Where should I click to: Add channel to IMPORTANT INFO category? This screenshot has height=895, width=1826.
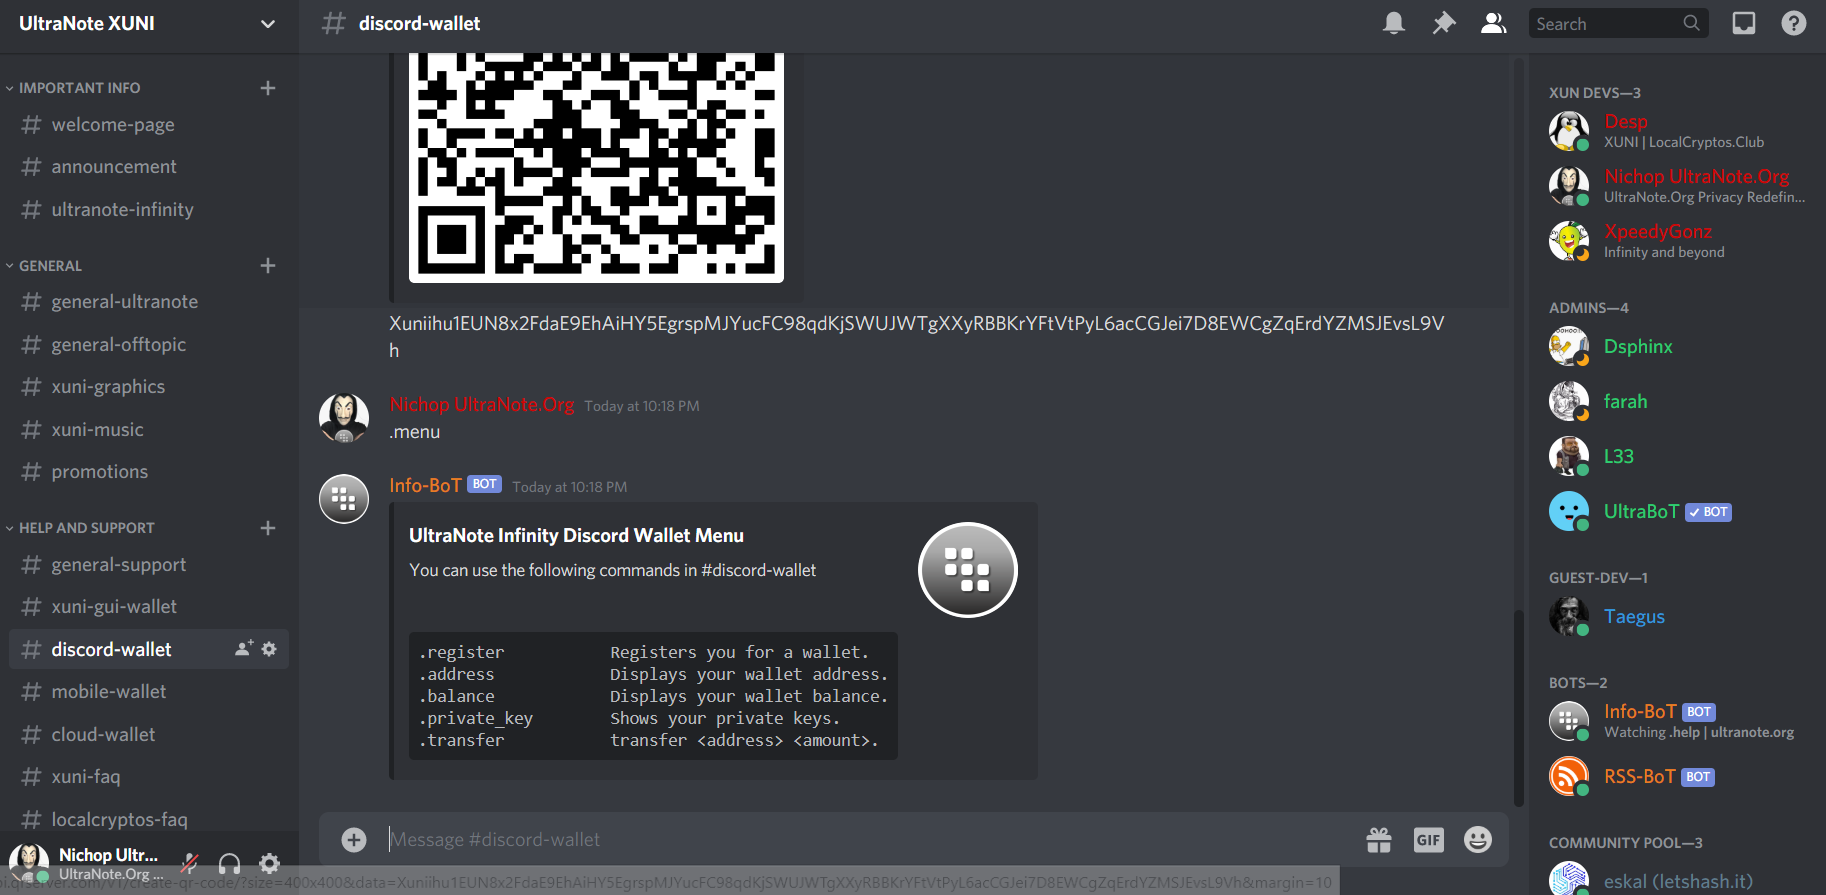pos(268,88)
